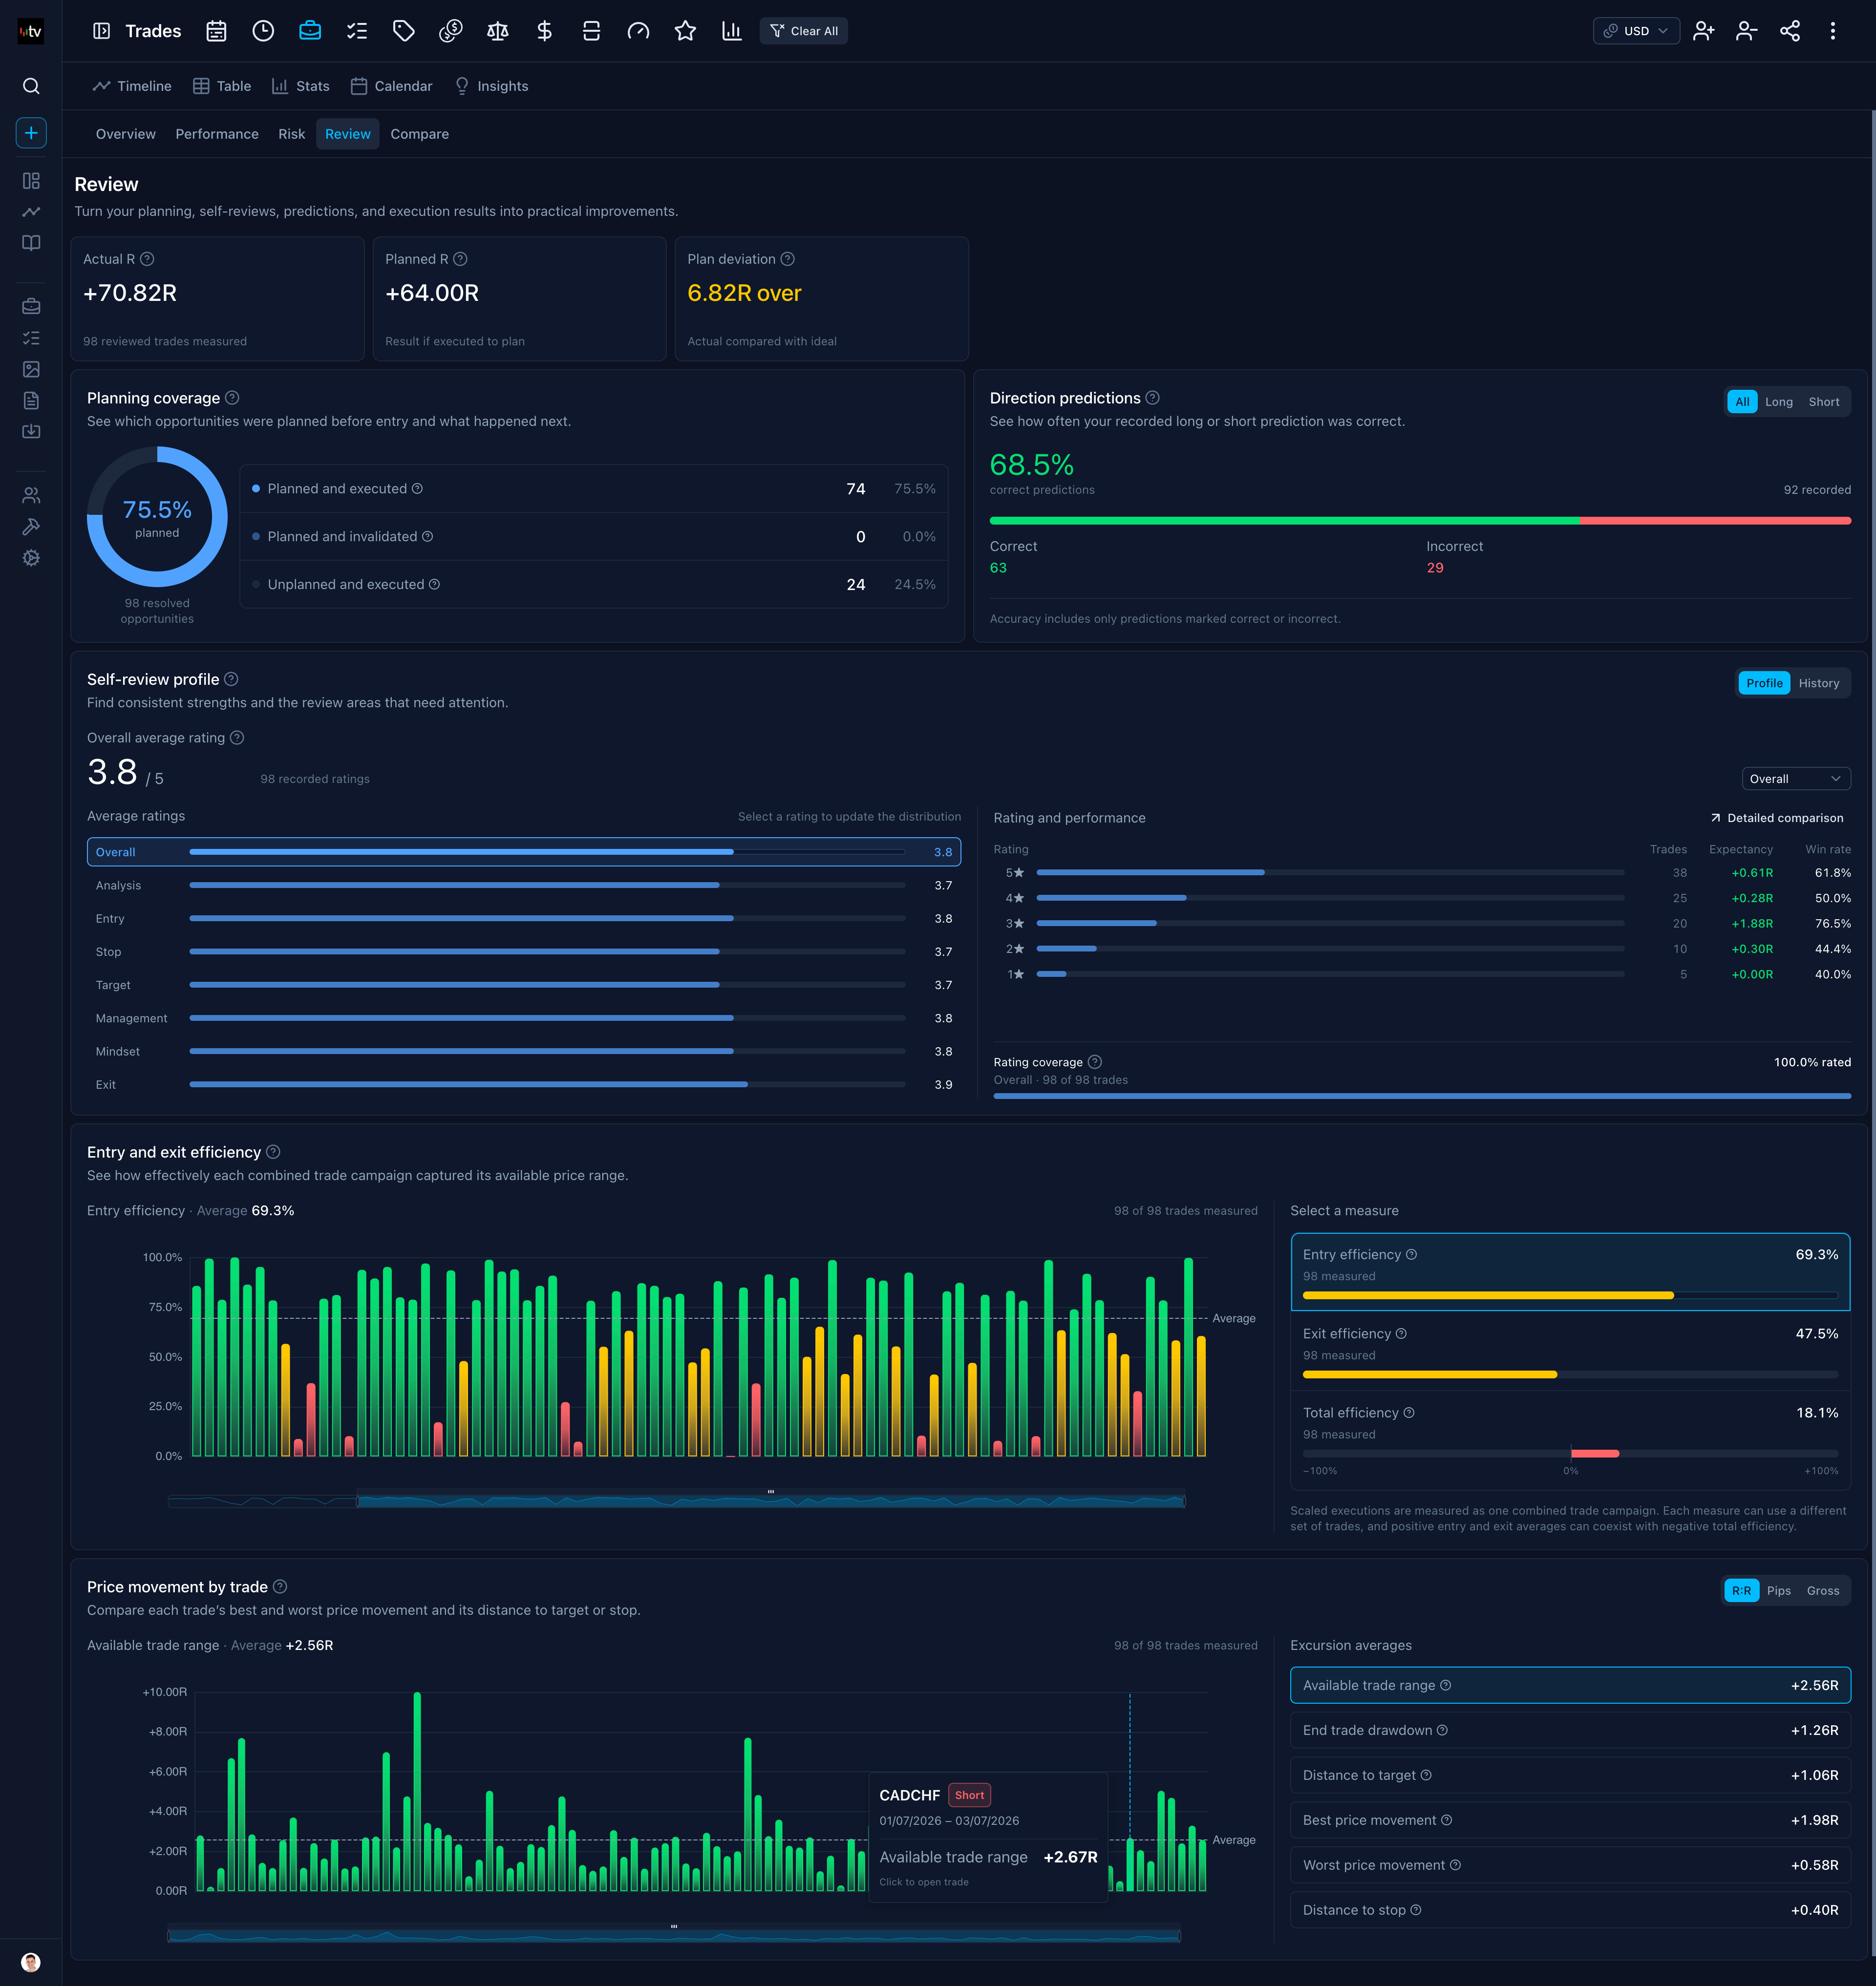Open the balance scales filter icon
Image resolution: width=1876 pixels, height=1986 pixels.
(x=498, y=31)
